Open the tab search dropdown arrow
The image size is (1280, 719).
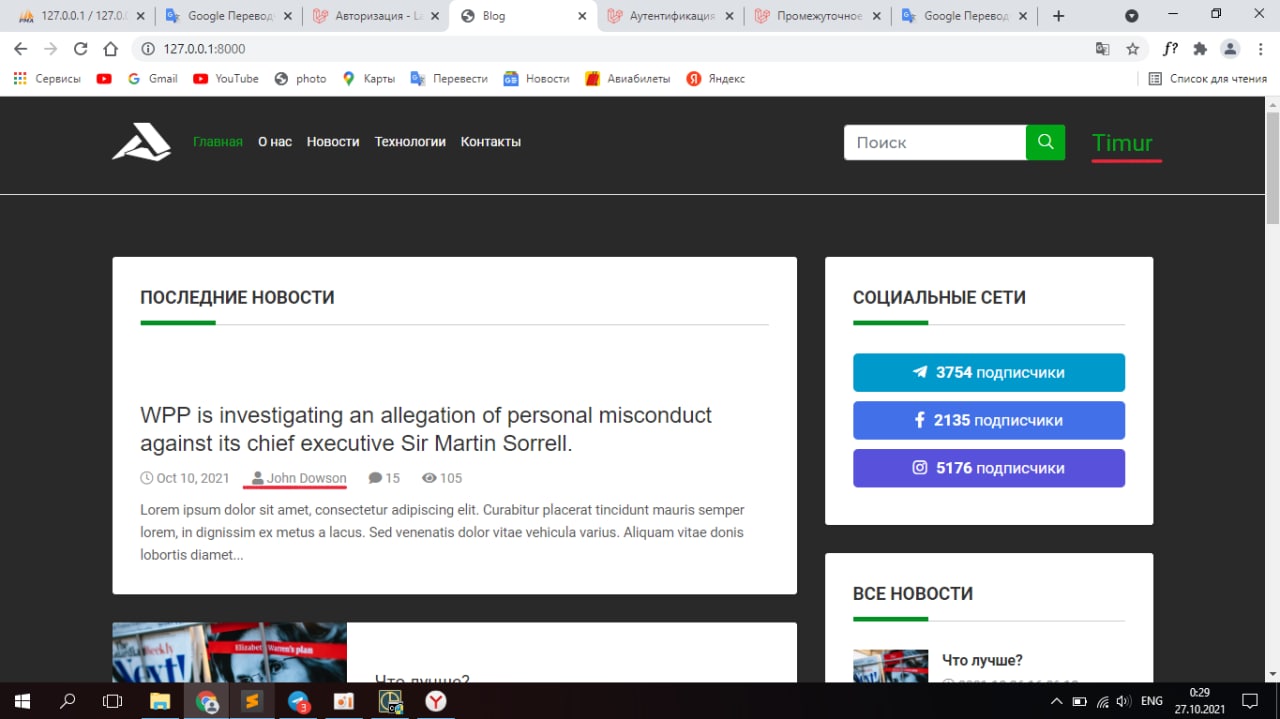coord(1132,16)
